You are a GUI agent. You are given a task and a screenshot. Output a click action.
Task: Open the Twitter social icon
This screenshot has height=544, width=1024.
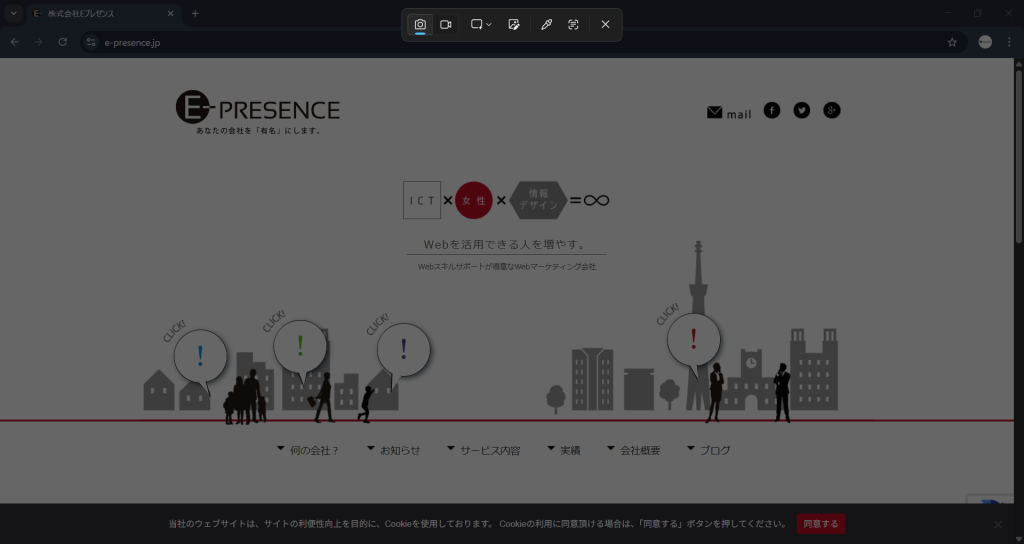[x=802, y=110]
